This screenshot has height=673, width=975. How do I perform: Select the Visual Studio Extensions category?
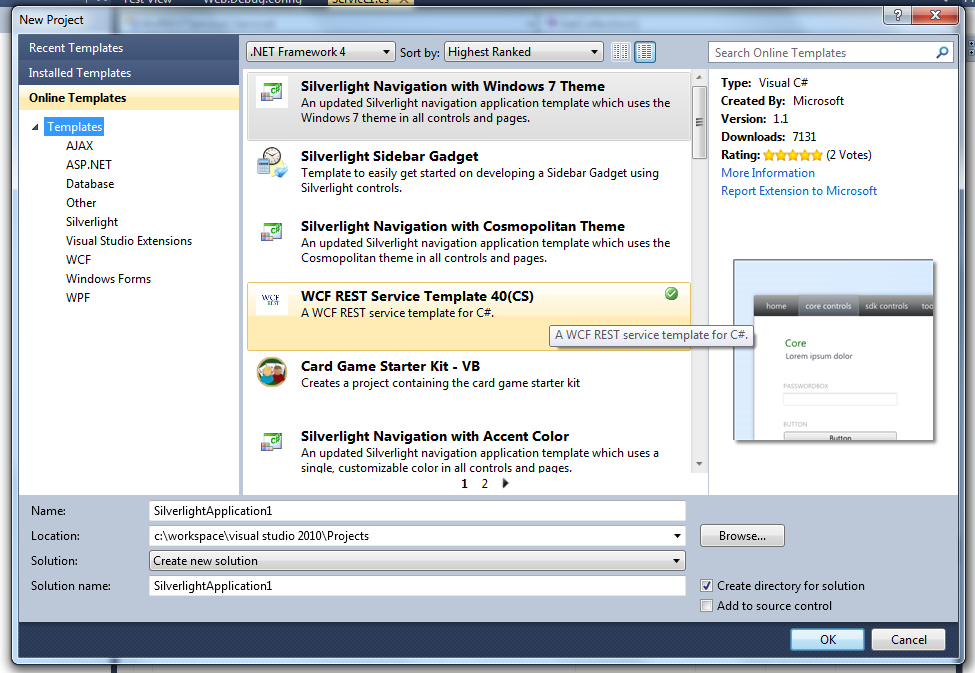(129, 241)
